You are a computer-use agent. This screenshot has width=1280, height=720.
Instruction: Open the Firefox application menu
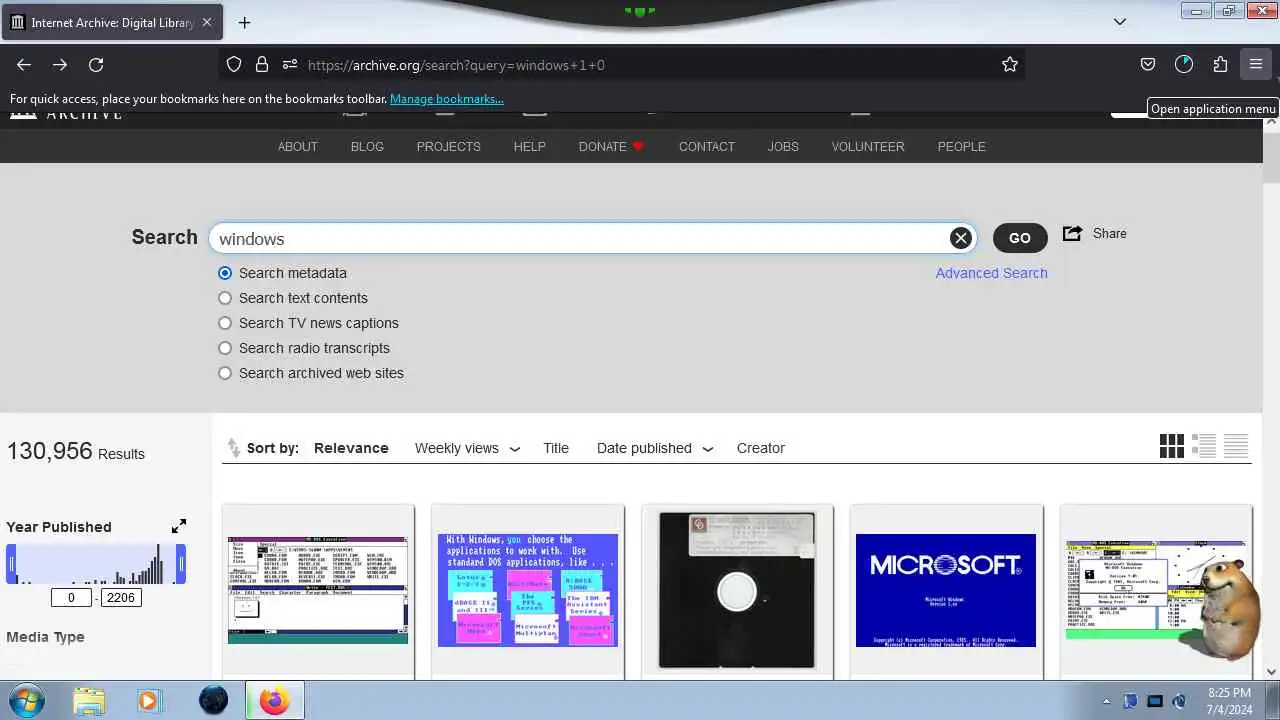tap(1256, 64)
